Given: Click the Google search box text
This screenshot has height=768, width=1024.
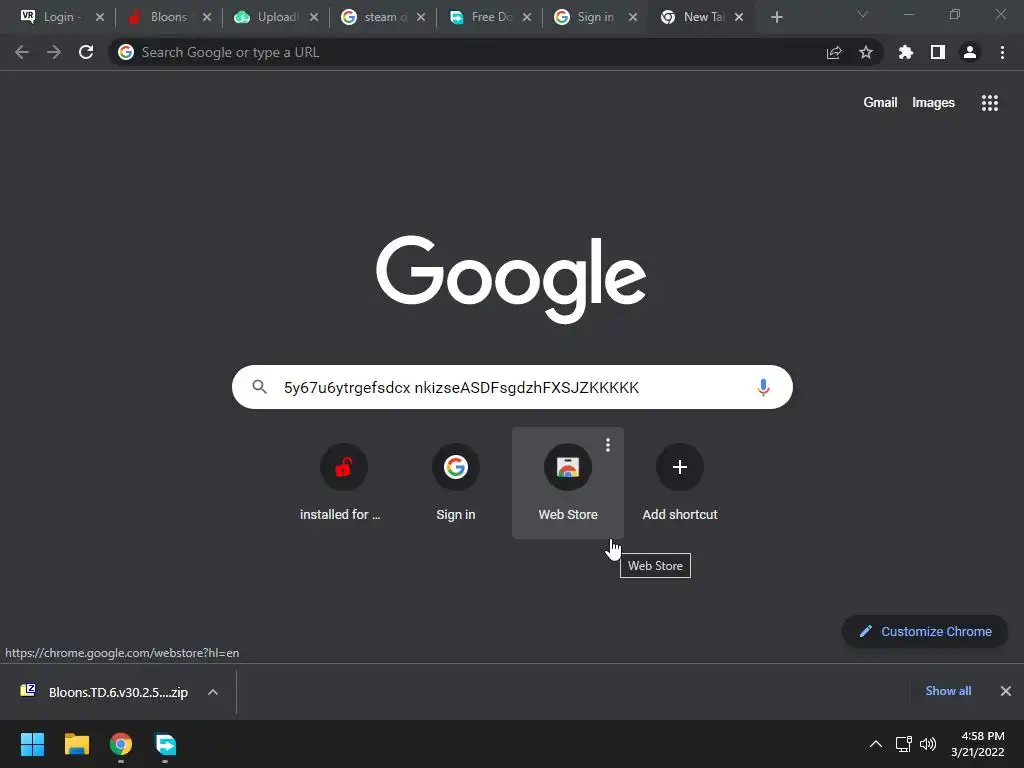Looking at the screenshot, I should 461,387.
